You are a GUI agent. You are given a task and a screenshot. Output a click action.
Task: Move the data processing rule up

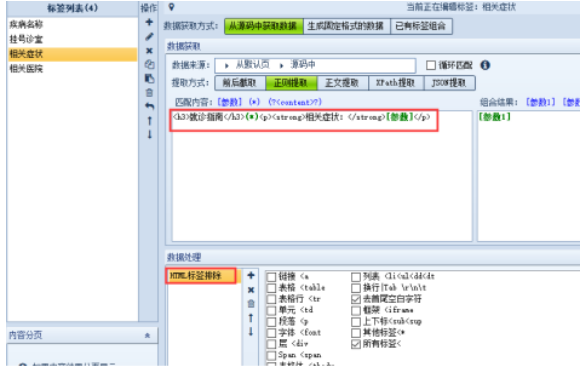point(251,318)
